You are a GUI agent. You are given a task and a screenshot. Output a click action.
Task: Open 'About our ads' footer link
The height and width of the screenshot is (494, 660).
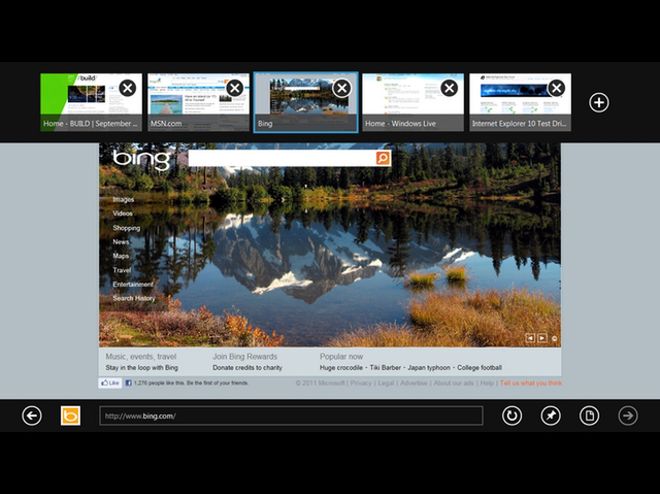(453, 383)
